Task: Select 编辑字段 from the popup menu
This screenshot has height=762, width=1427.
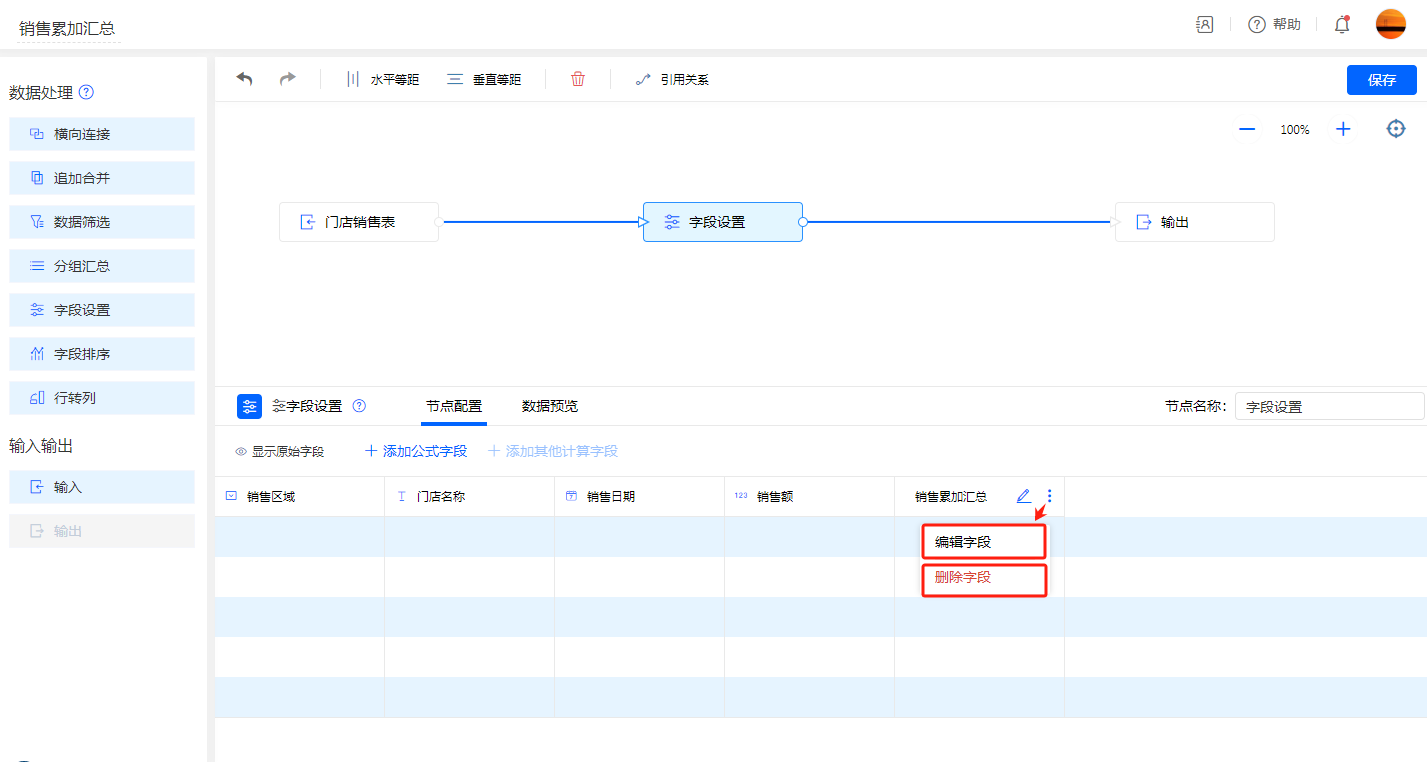Action: (x=983, y=542)
